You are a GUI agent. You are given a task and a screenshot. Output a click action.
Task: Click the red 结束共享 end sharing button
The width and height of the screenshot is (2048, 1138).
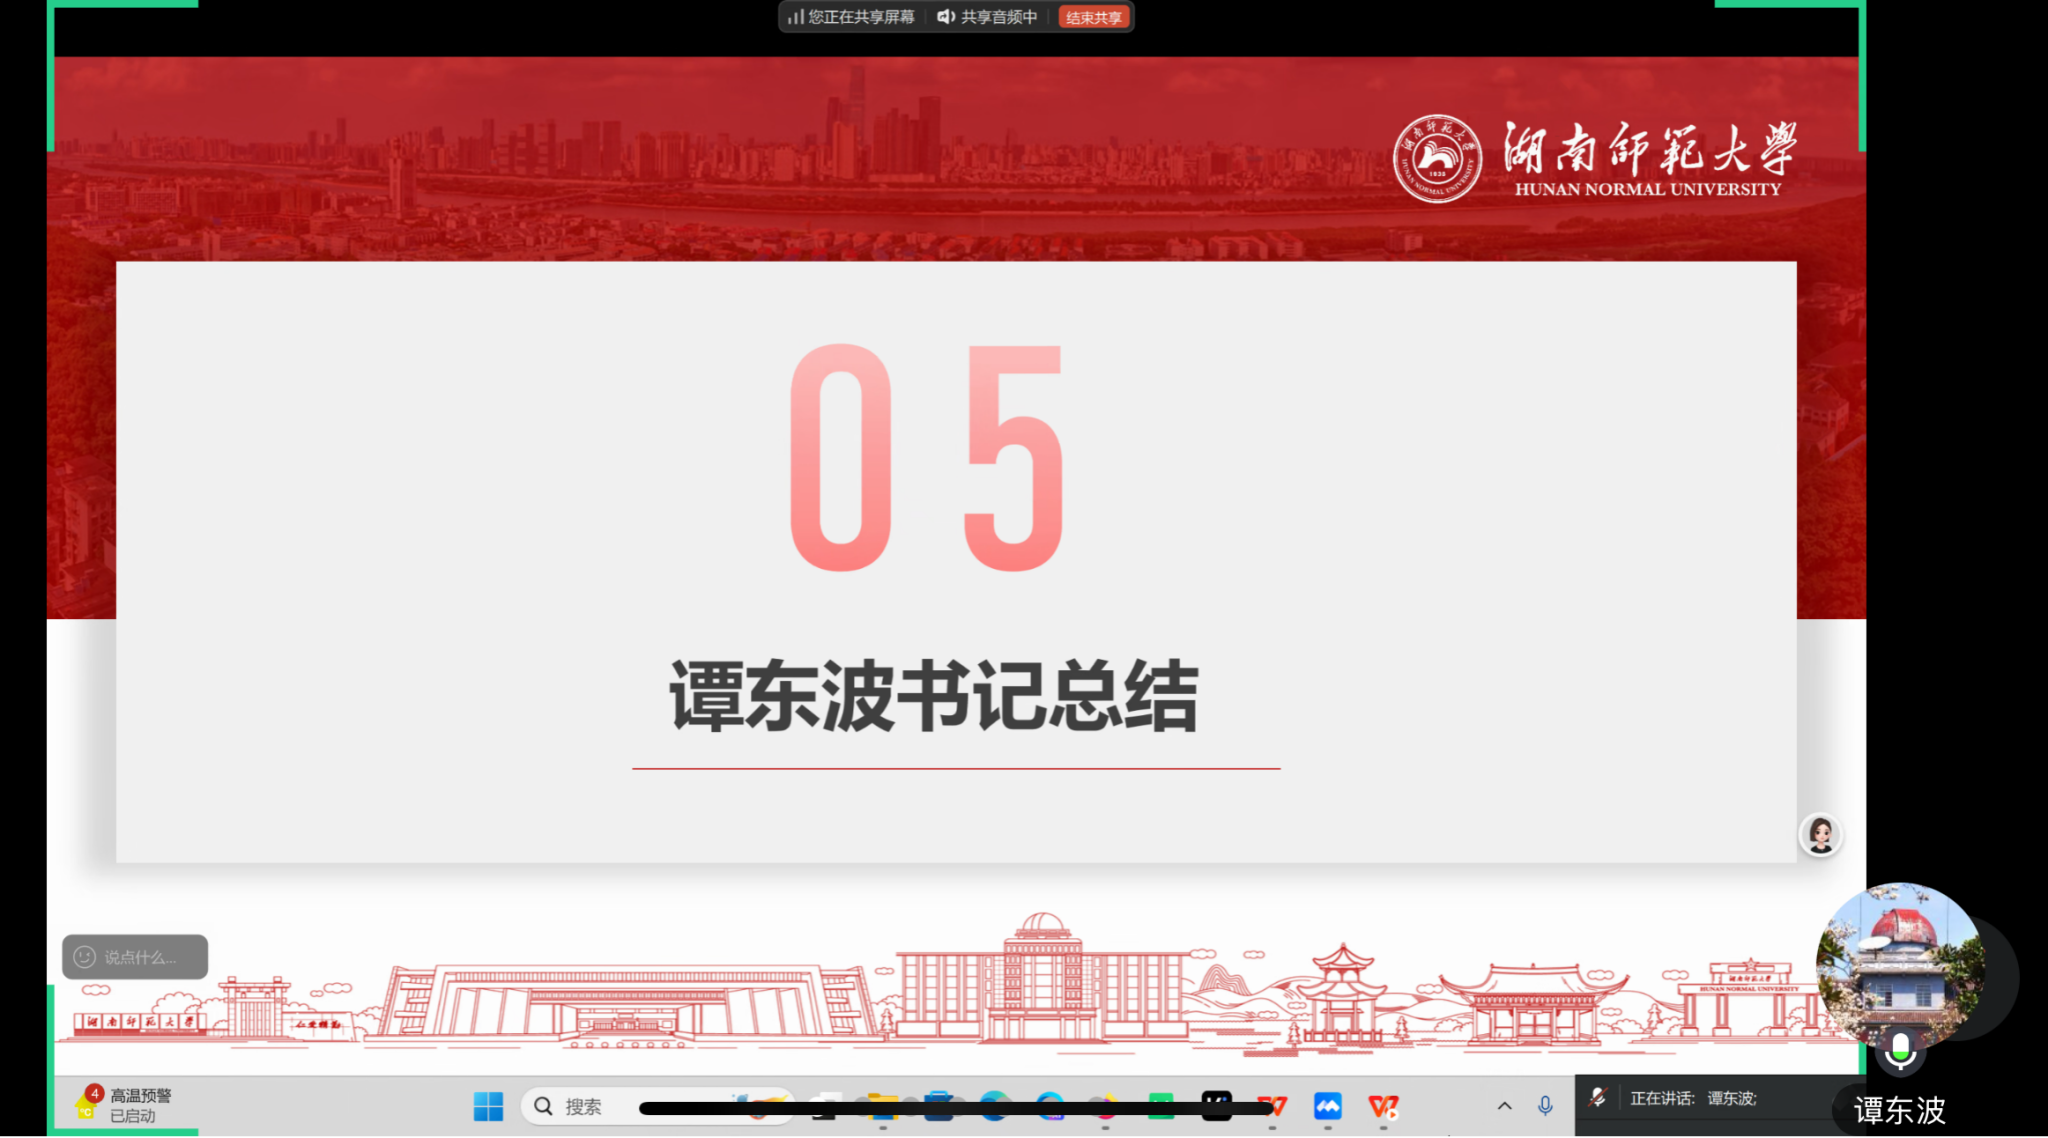point(1093,17)
